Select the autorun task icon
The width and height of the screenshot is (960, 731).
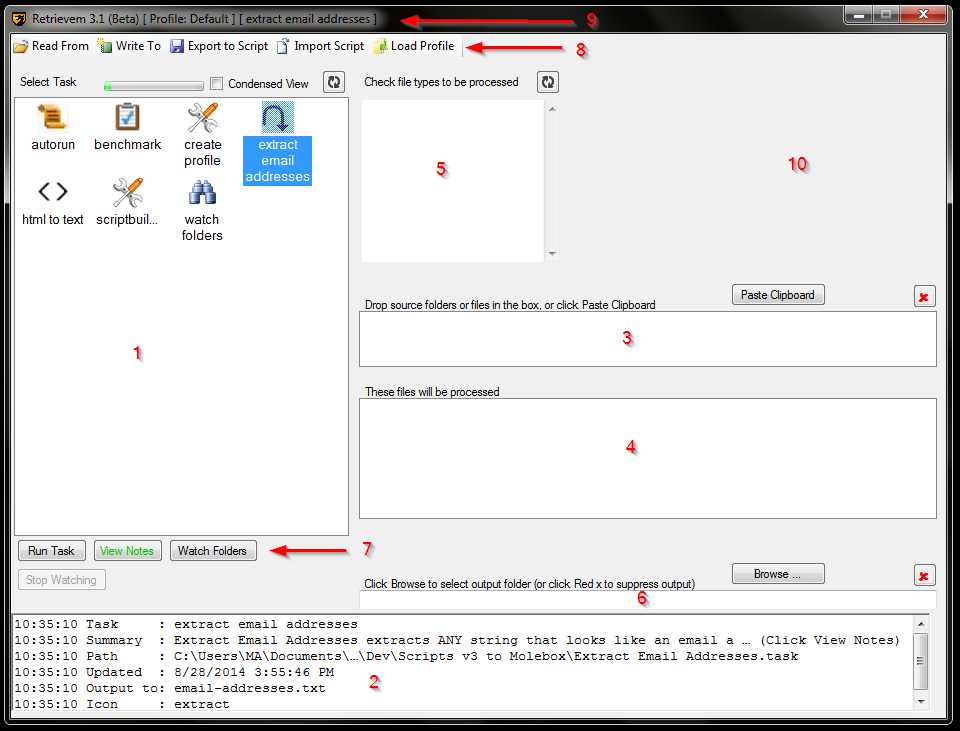click(52, 119)
